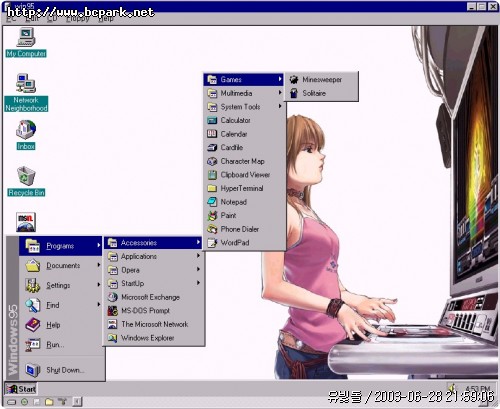Open the Run... entry icon
The height and width of the screenshot is (409, 500).
coord(33,345)
